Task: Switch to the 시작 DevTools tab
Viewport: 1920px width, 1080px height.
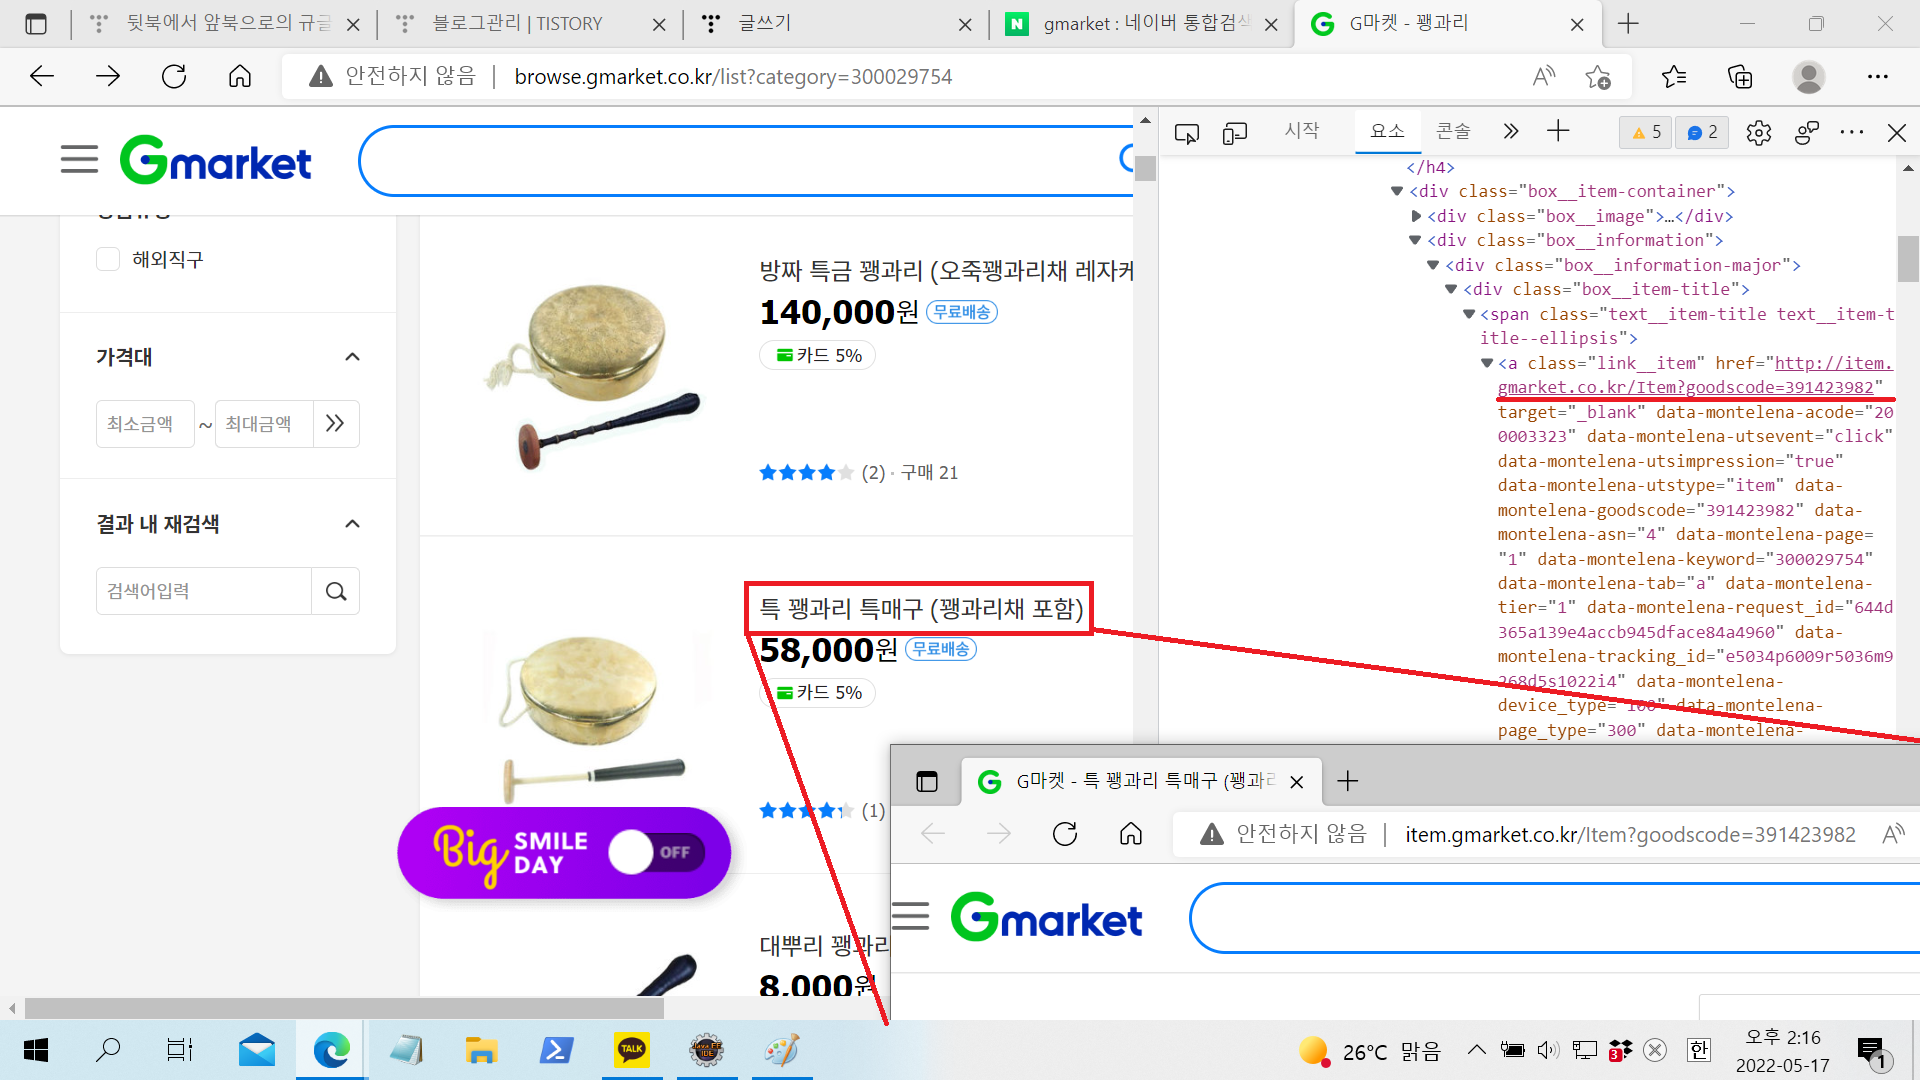Action: 1302,131
